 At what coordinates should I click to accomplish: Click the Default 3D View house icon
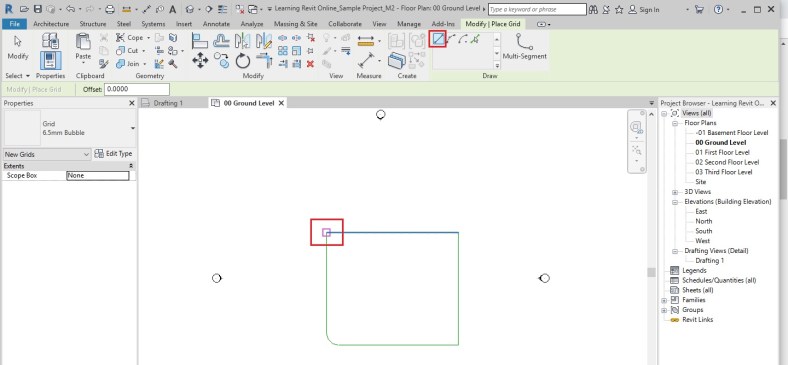pos(189,9)
